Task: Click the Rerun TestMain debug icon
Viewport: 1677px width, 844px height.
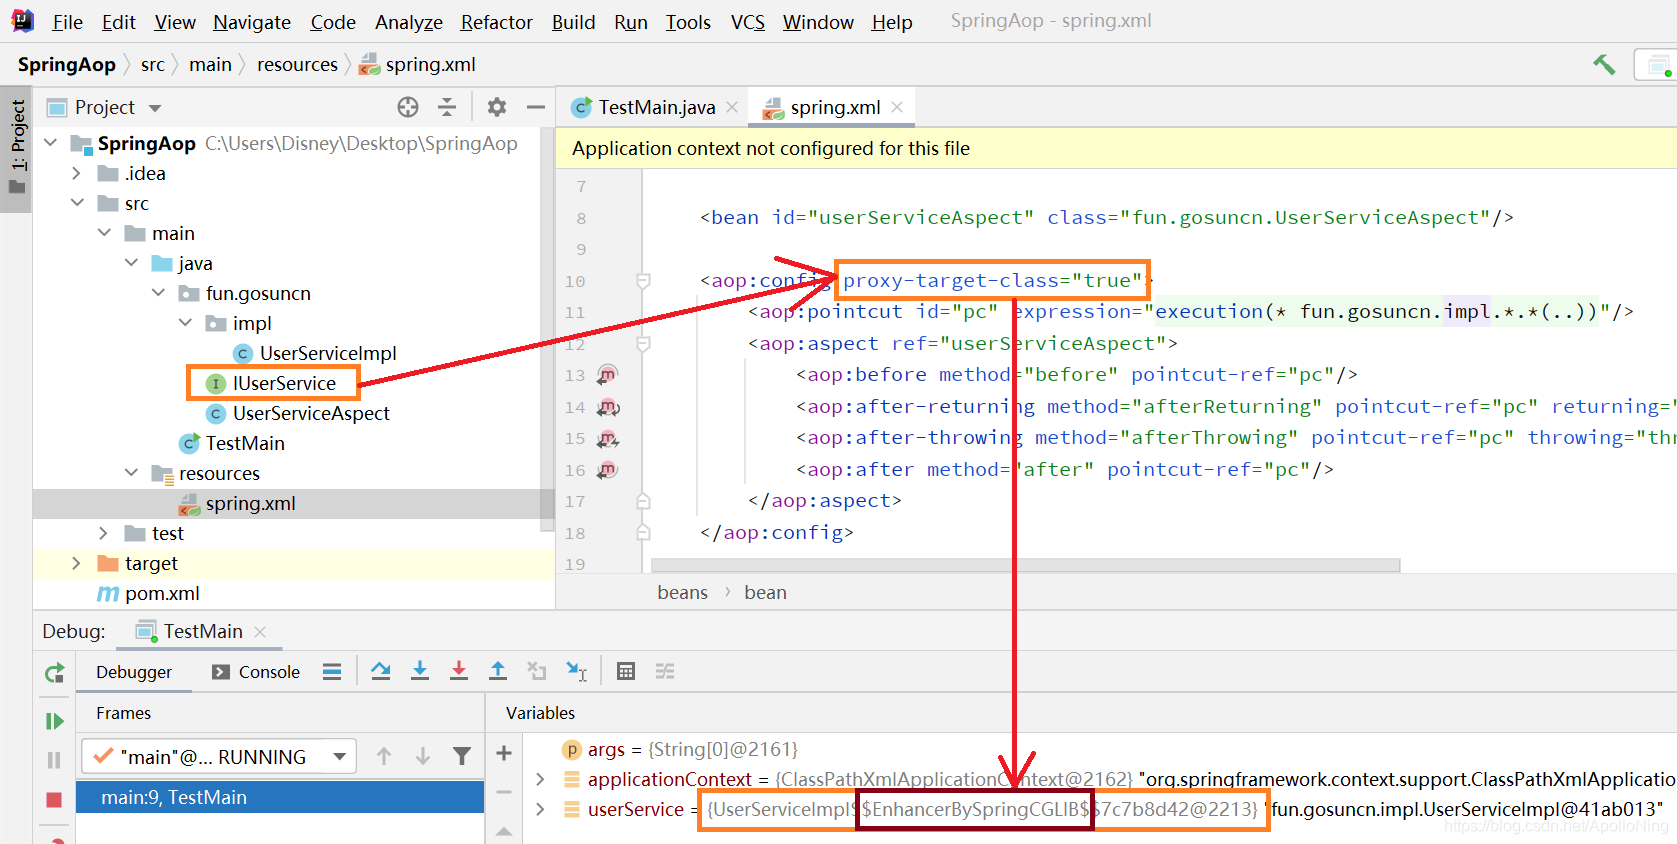Action: coord(54,673)
